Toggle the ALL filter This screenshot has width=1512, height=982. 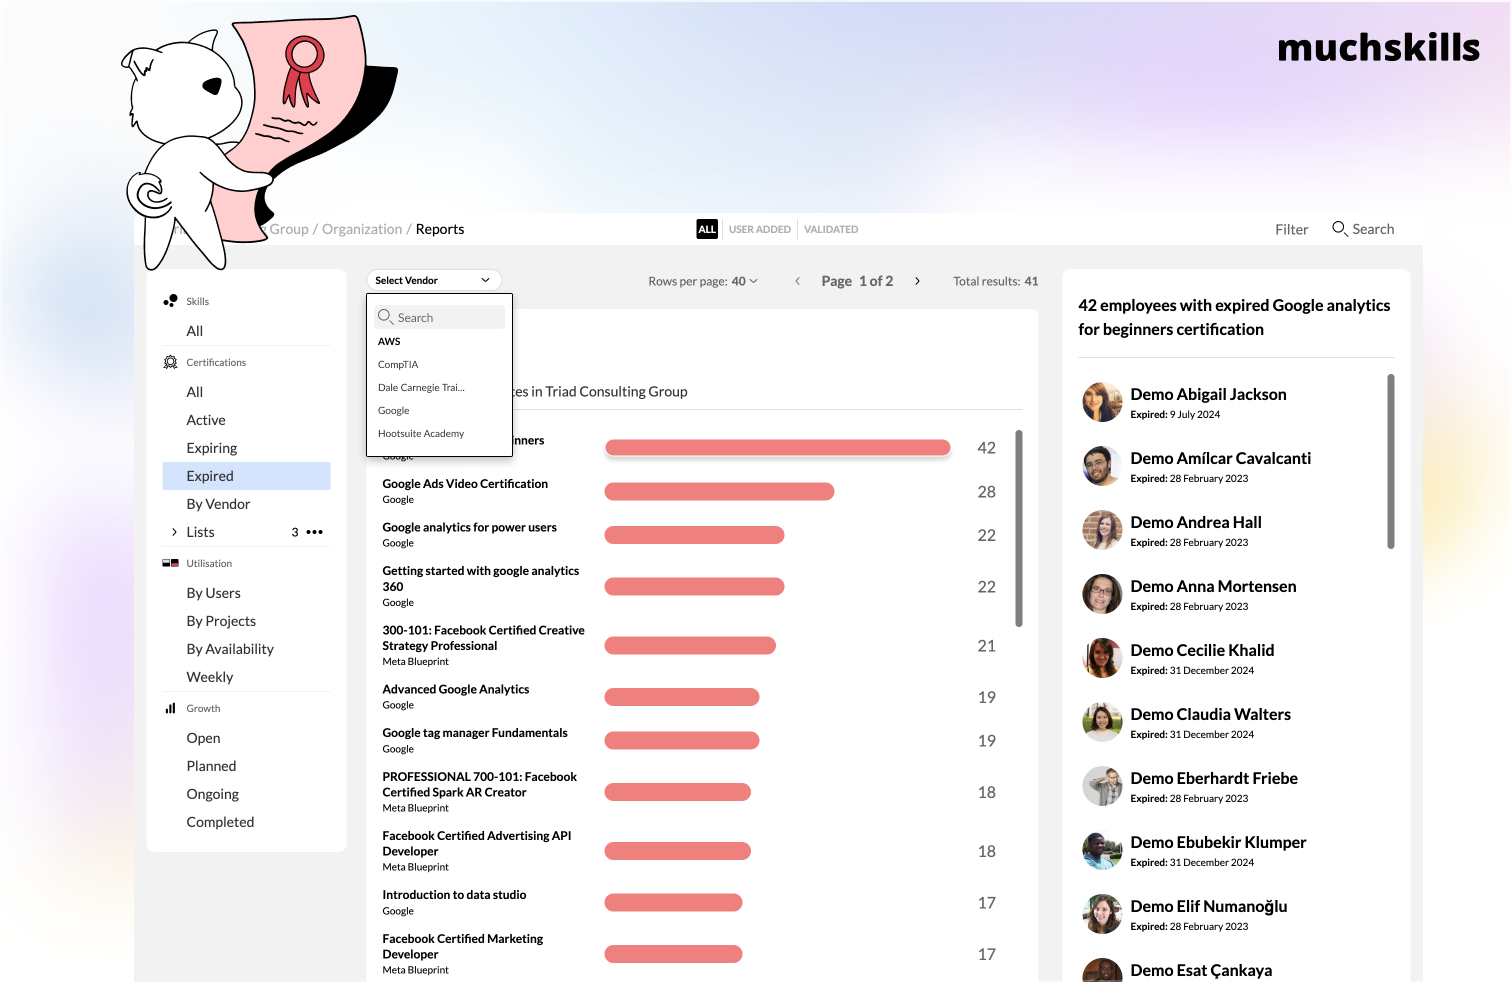click(x=707, y=229)
